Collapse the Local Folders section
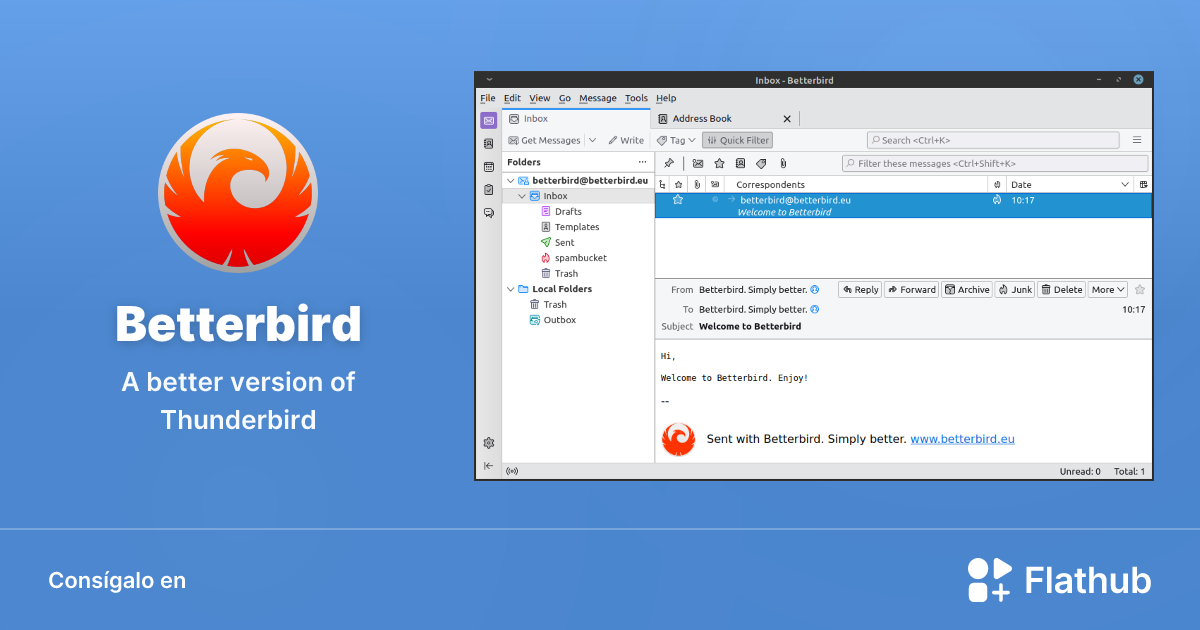Viewport: 1200px width, 630px height. [x=510, y=289]
